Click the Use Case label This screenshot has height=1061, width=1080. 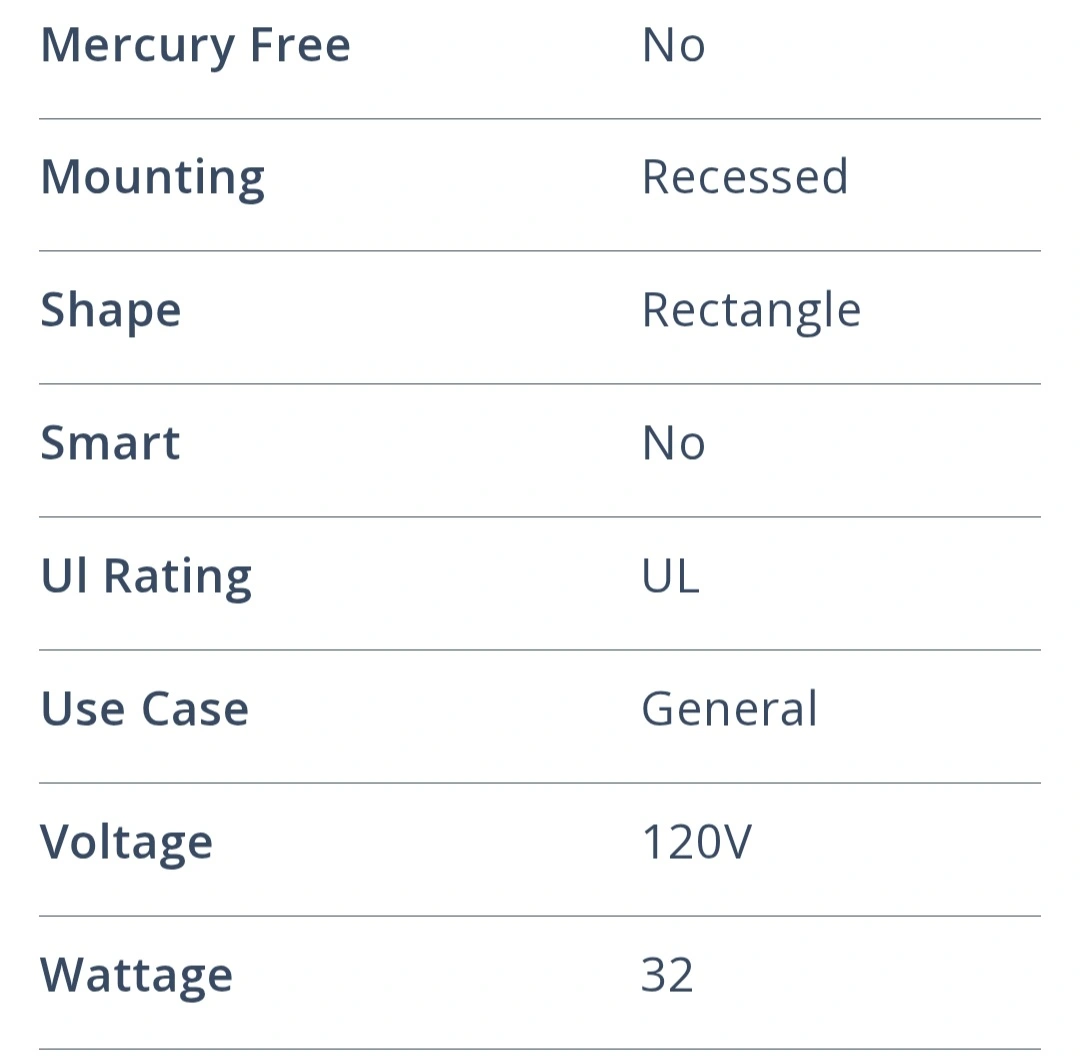click(x=144, y=709)
